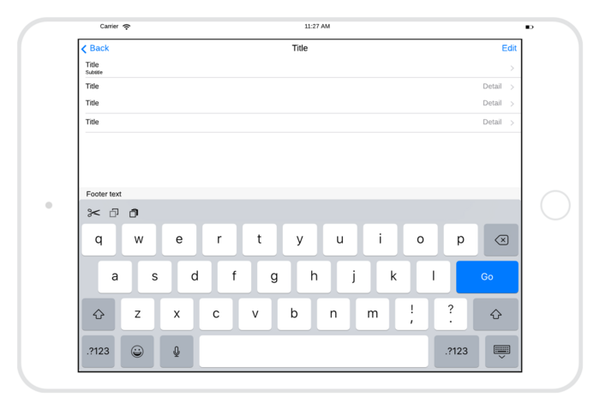The image size is (600, 410).
Task: Tap the copy icon above keyboard
Action: pos(114,213)
